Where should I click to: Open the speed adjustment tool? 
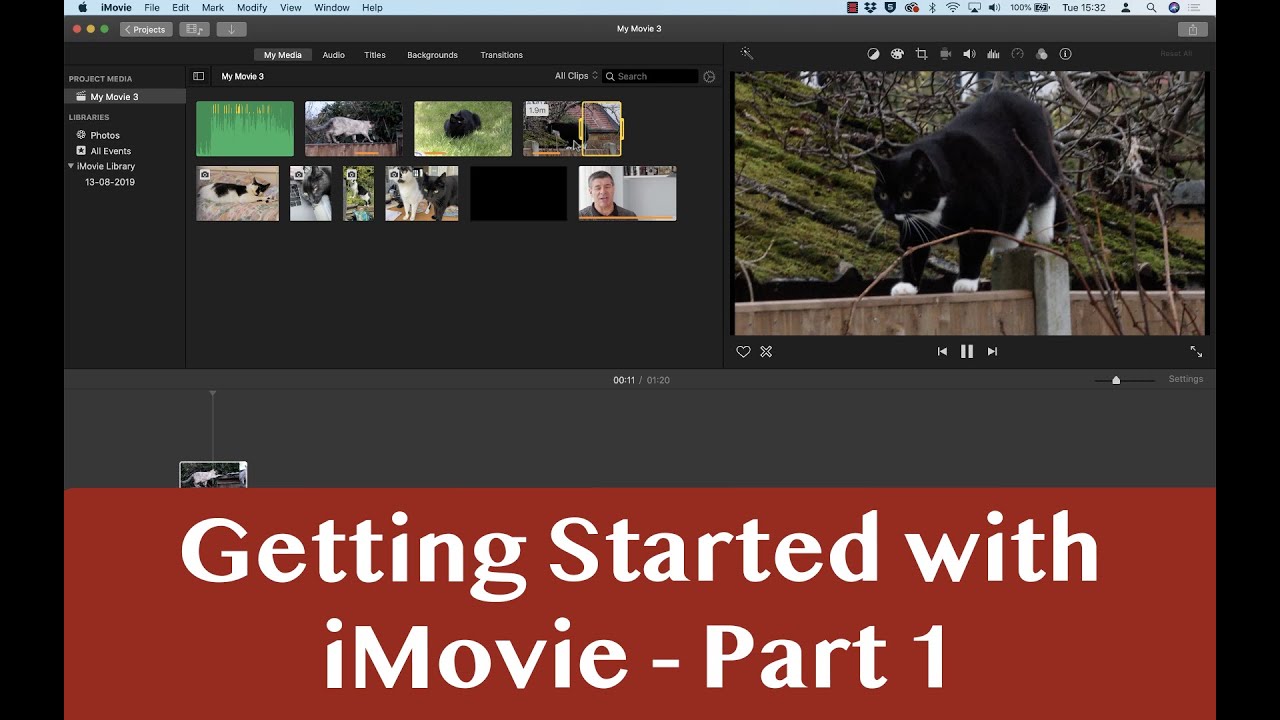[1017, 54]
